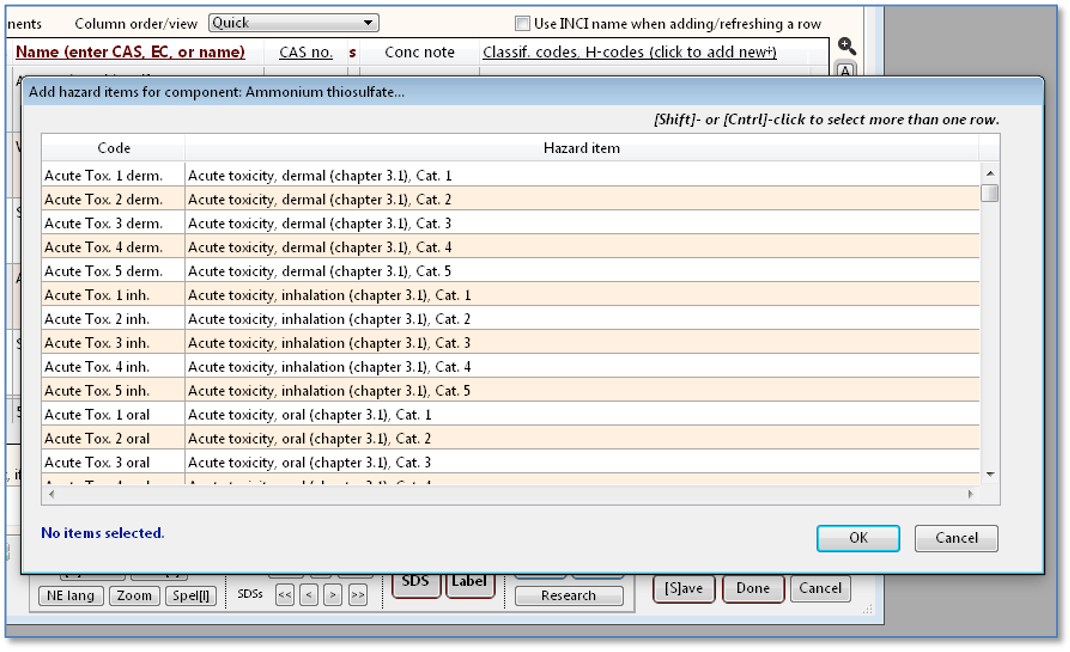1070x652 pixels.
Task: Select Acute Tox. 2 oral row
Action: [x=510, y=438]
